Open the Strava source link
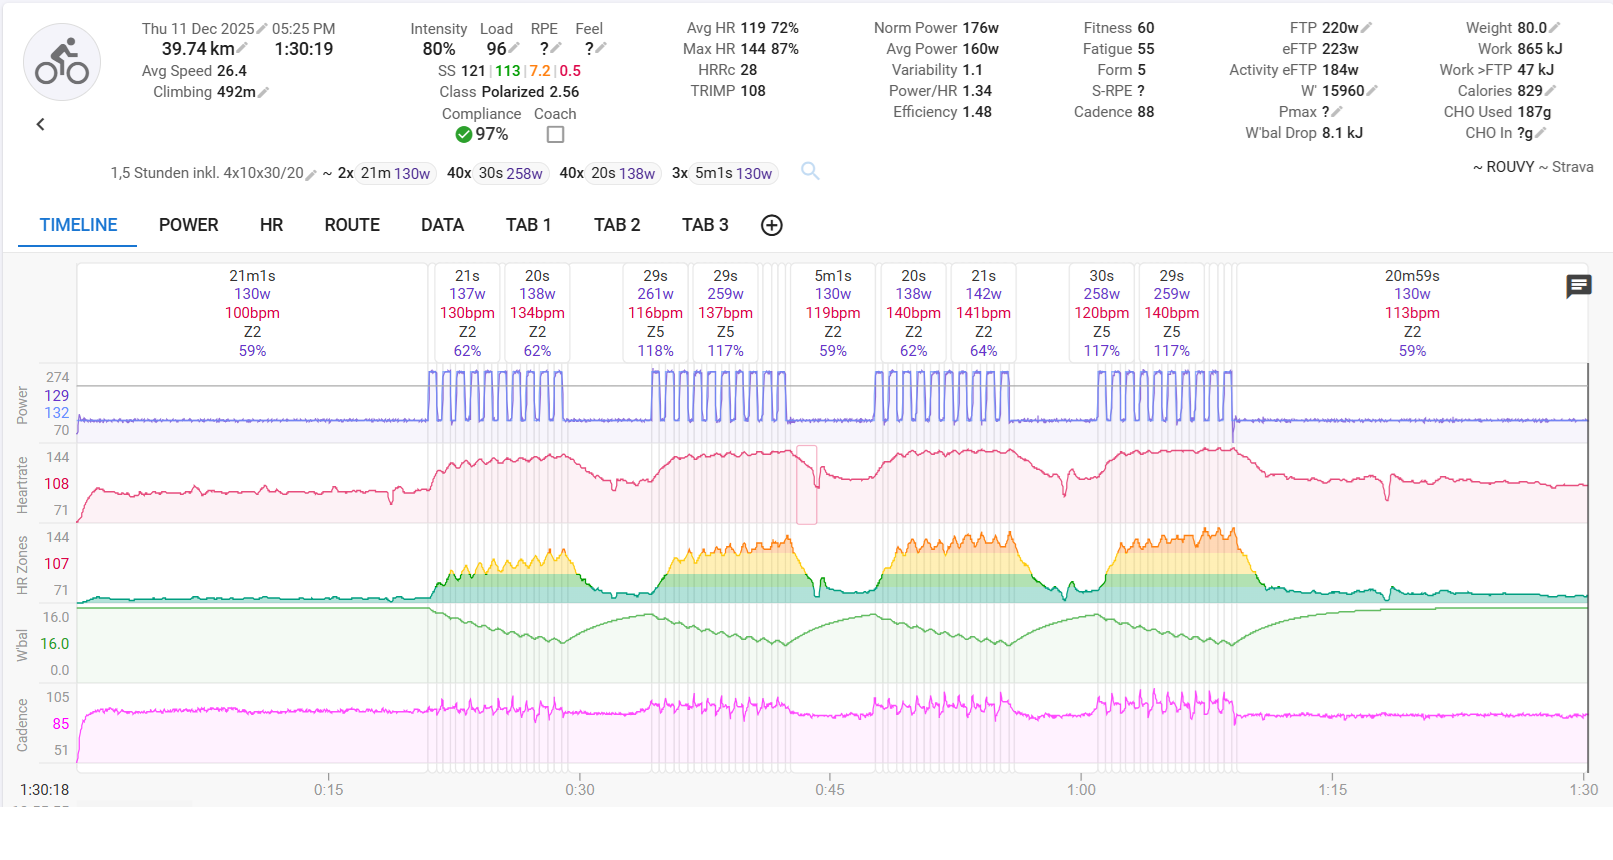 [x=1572, y=167]
